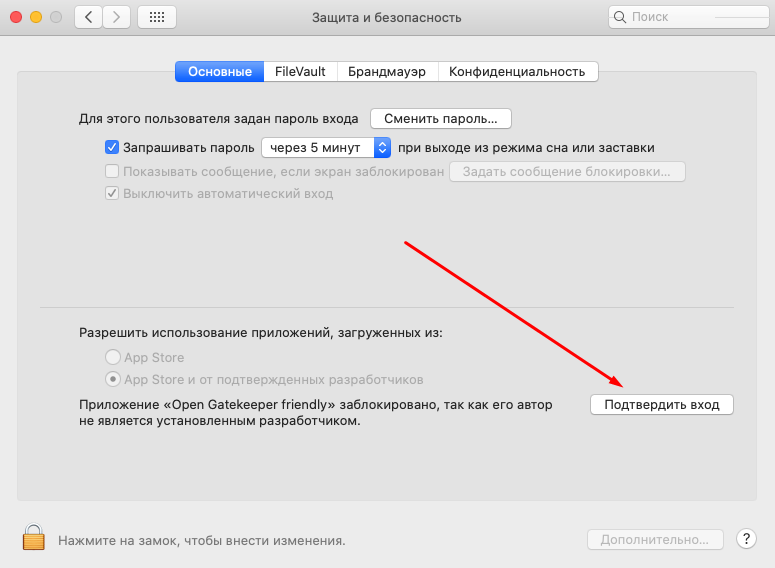Toggle "Выключить автоматический вход" checkbox
Screen dimensions: 775x568
tap(112, 193)
